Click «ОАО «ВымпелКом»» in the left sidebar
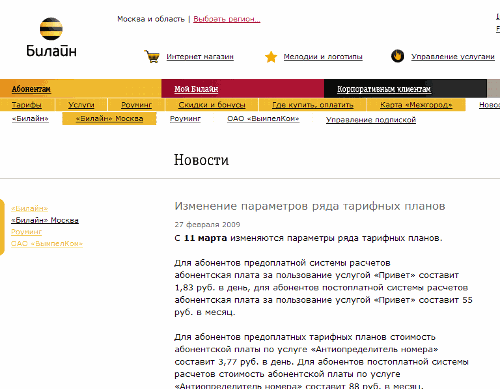 coord(47,244)
